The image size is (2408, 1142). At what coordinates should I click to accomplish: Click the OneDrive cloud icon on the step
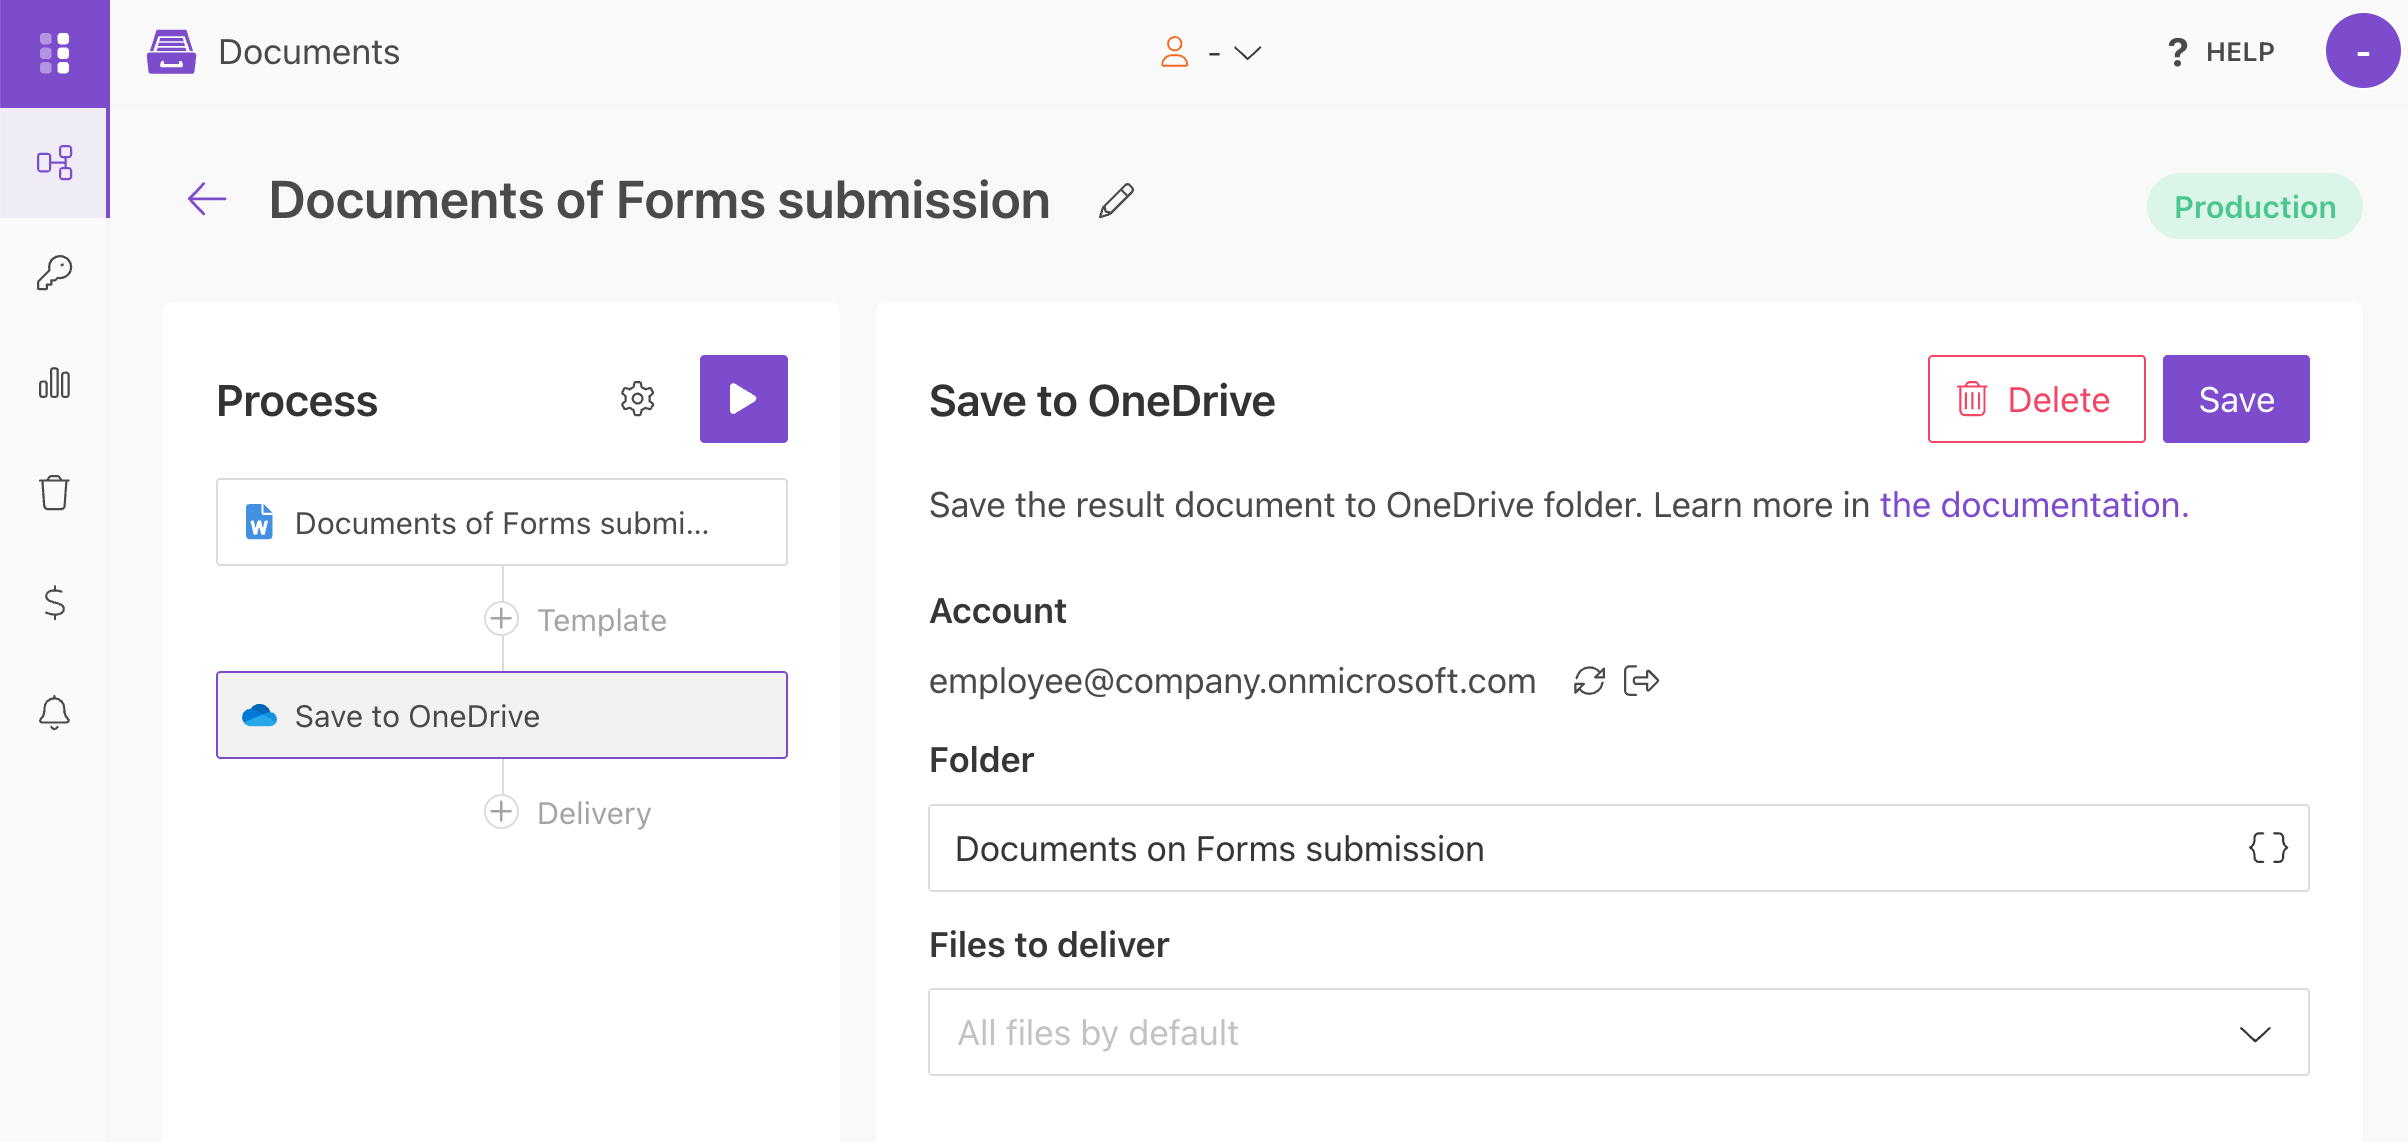coord(259,716)
